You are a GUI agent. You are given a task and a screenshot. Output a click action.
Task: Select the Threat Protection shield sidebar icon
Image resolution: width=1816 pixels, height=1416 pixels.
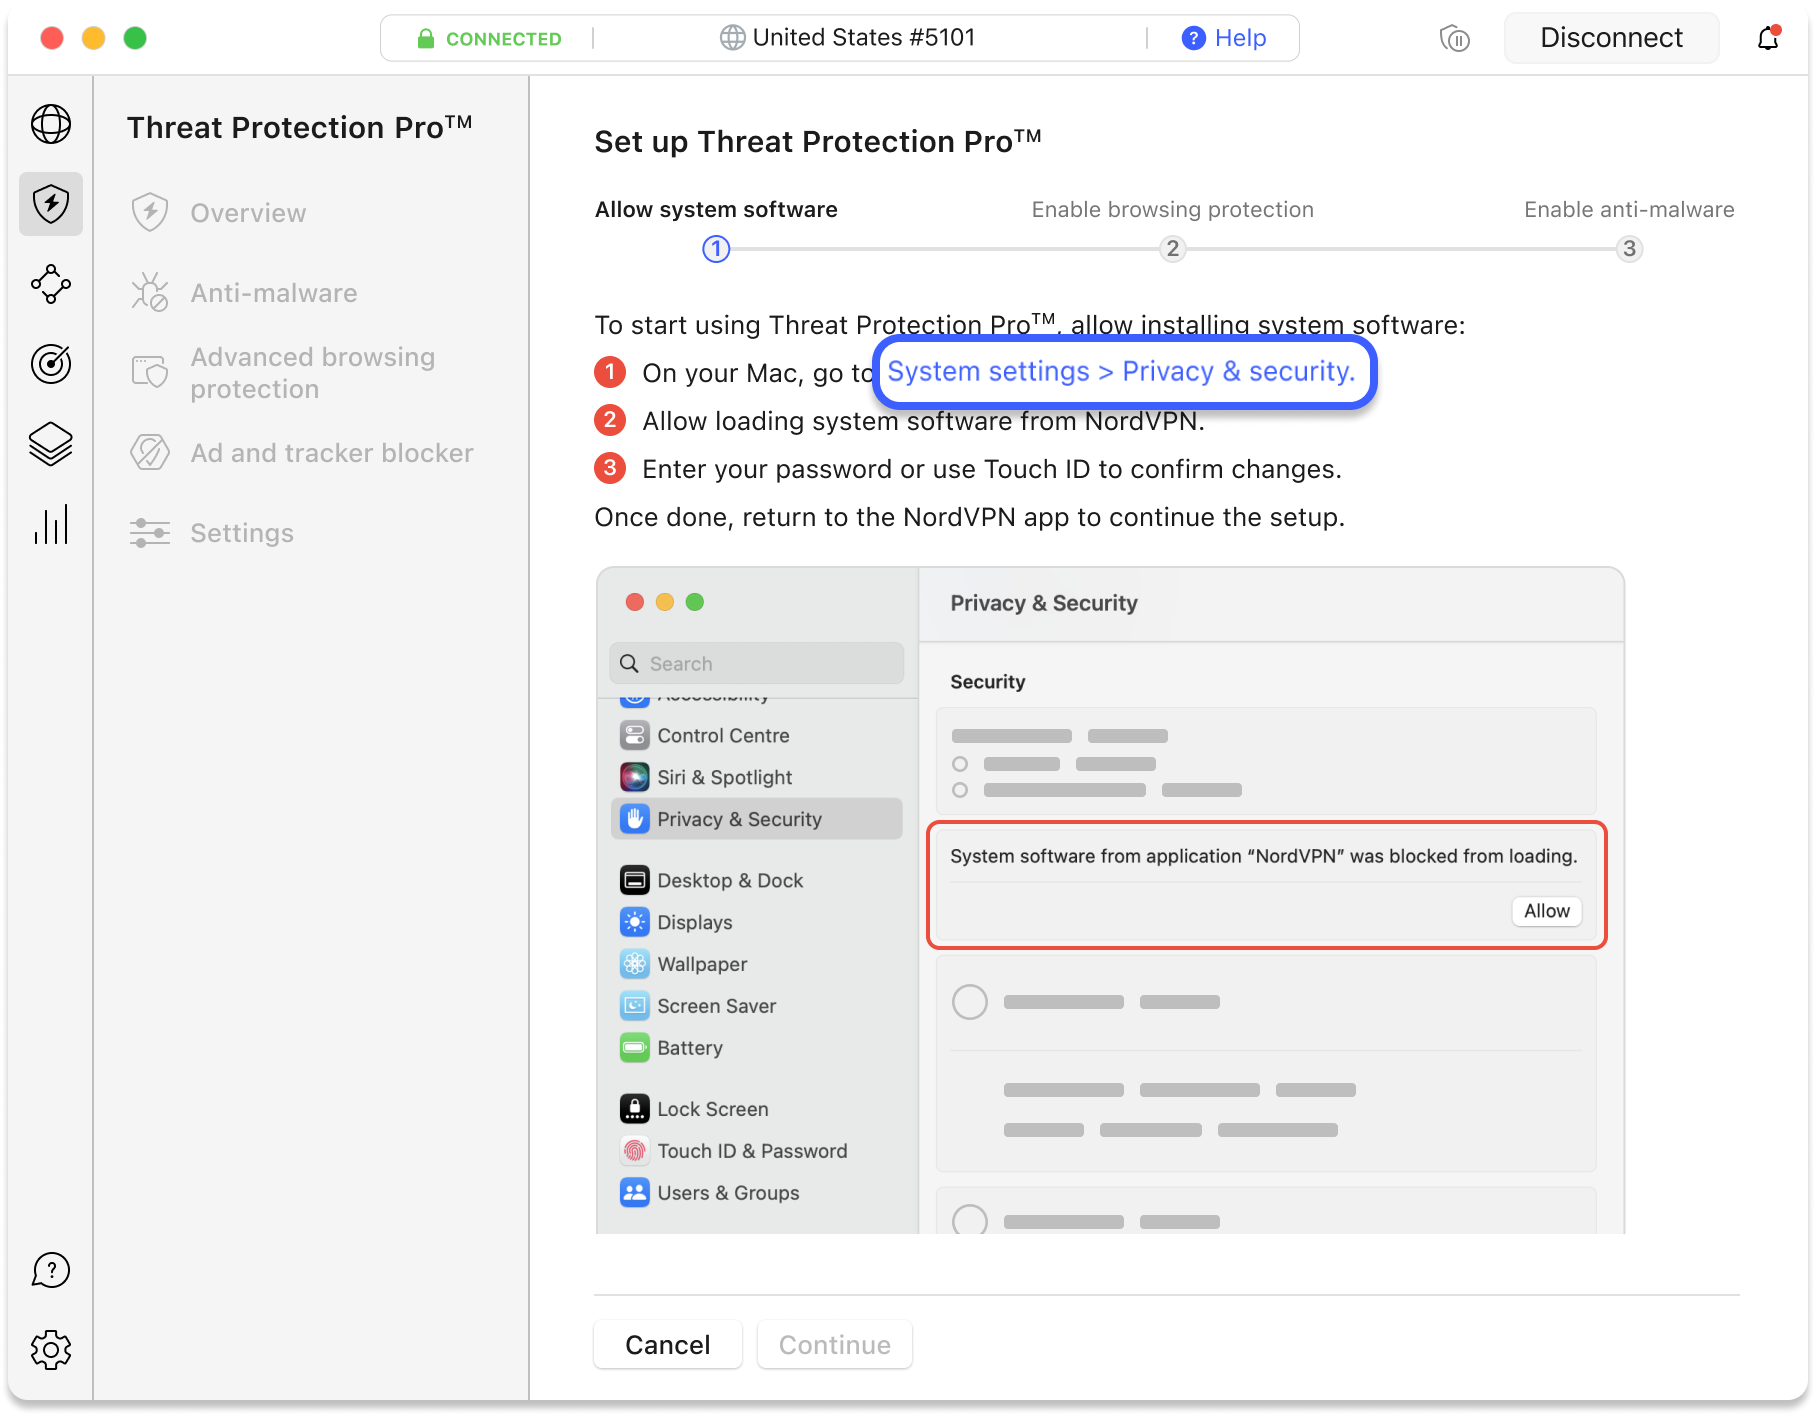[51, 204]
